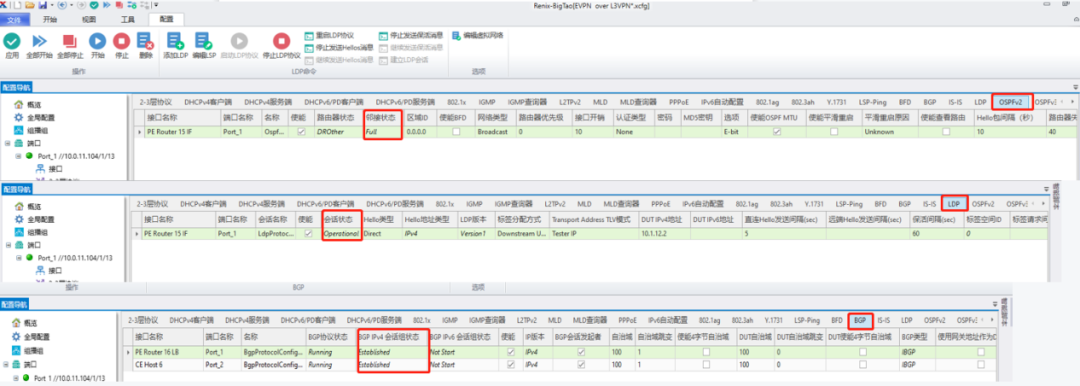The image size is (1080, 386).
Task: Collapse Port_1 node in top navigation tree
Action: [19, 156]
